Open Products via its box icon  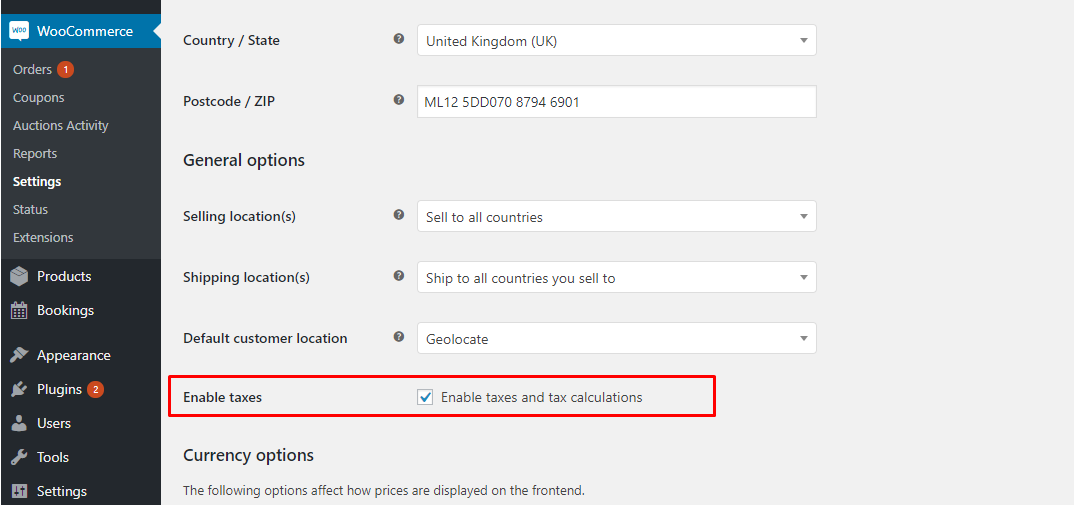point(19,277)
